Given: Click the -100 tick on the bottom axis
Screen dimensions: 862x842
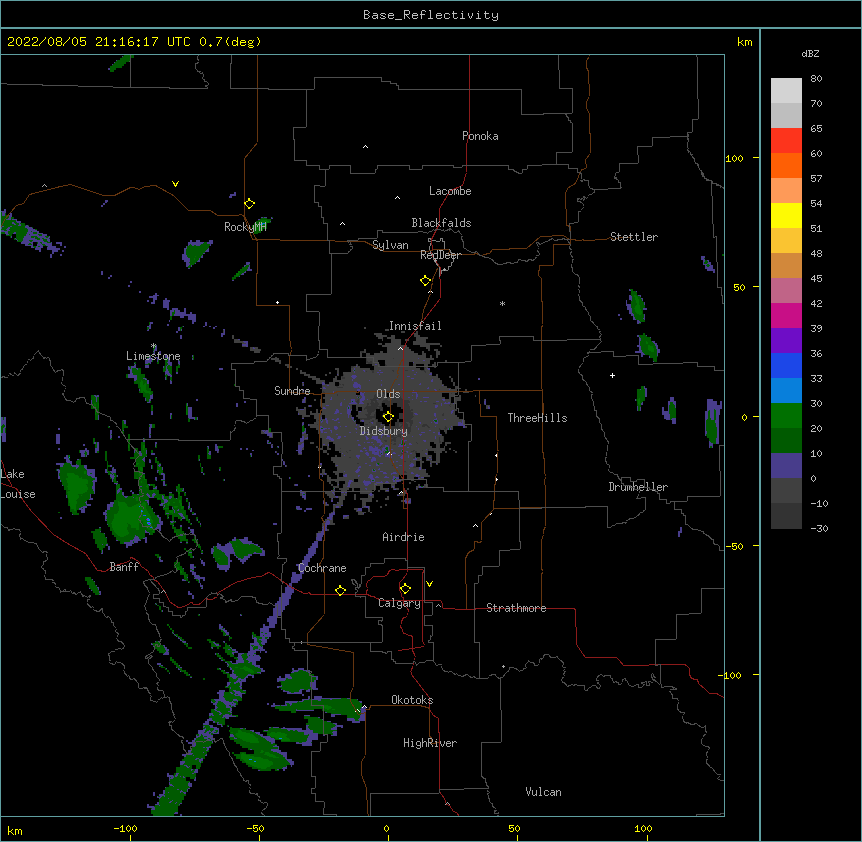Looking at the screenshot, I should point(126,828).
